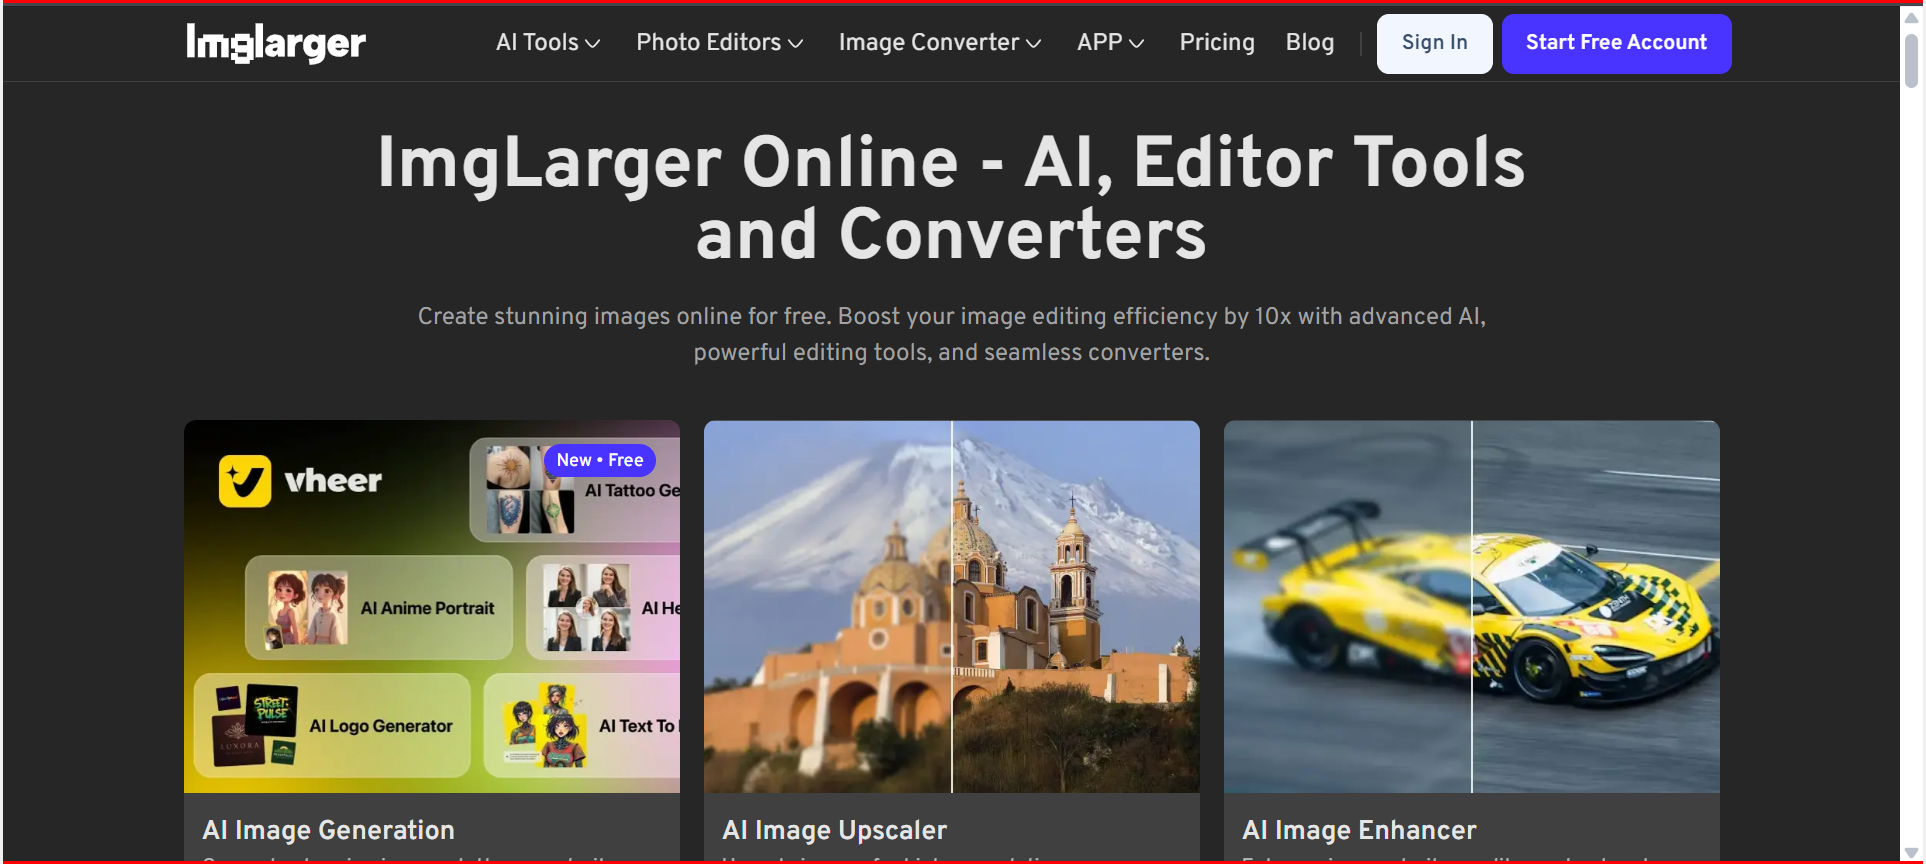The height and width of the screenshot is (864, 1926).
Task: Expand the AI Tools menu
Action: [x=548, y=42]
